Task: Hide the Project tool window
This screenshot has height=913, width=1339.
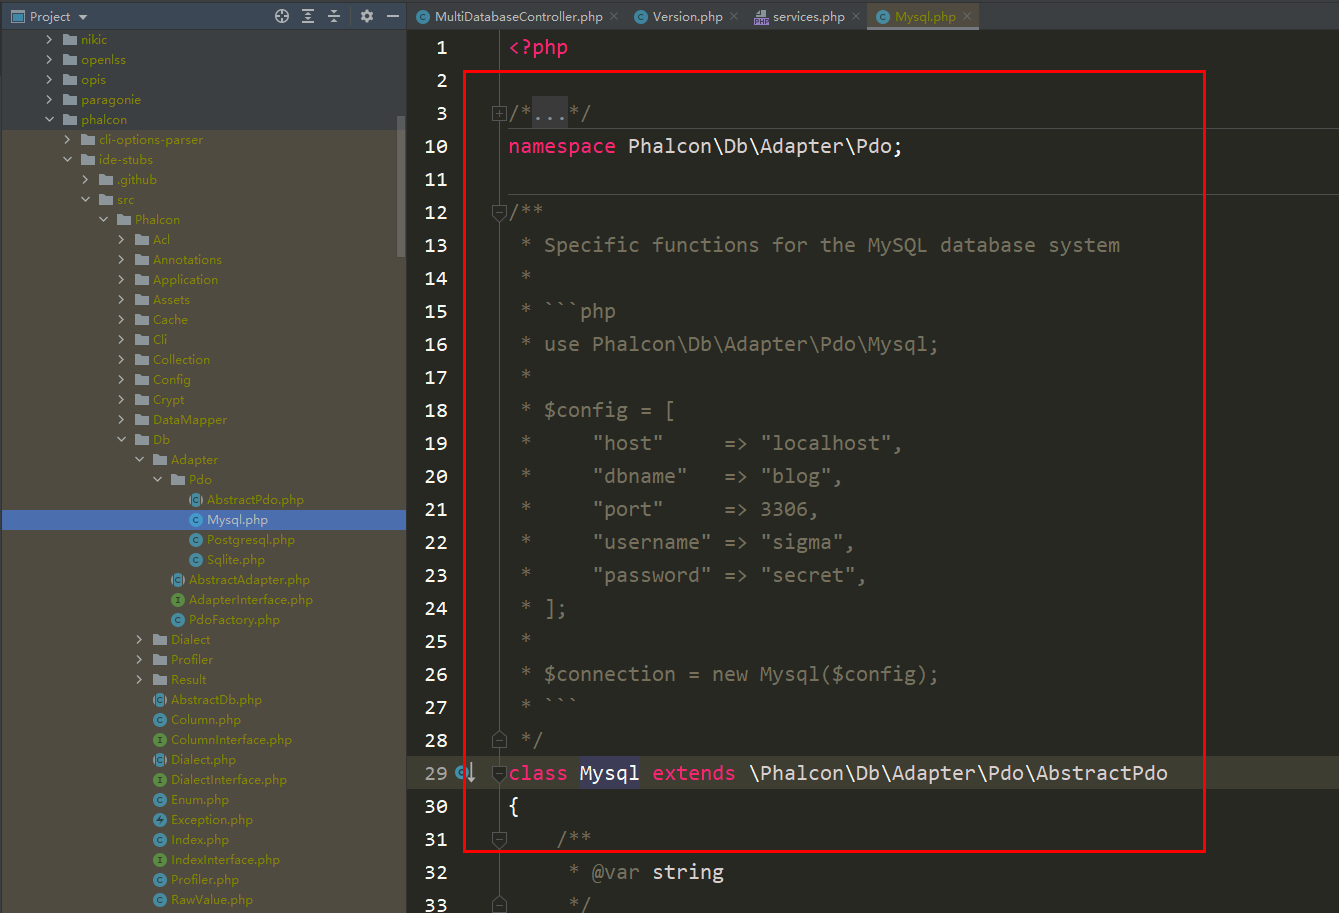Action: pos(391,16)
